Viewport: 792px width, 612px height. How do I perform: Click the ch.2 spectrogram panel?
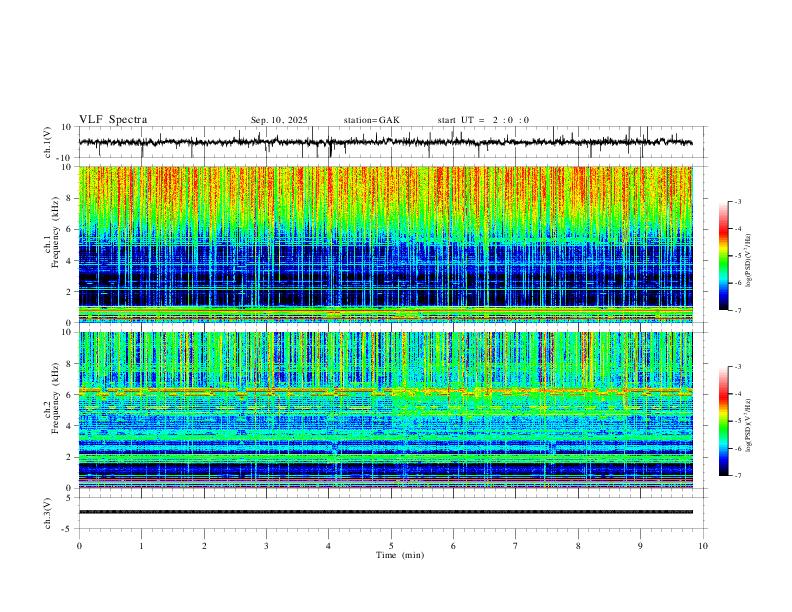(385, 410)
